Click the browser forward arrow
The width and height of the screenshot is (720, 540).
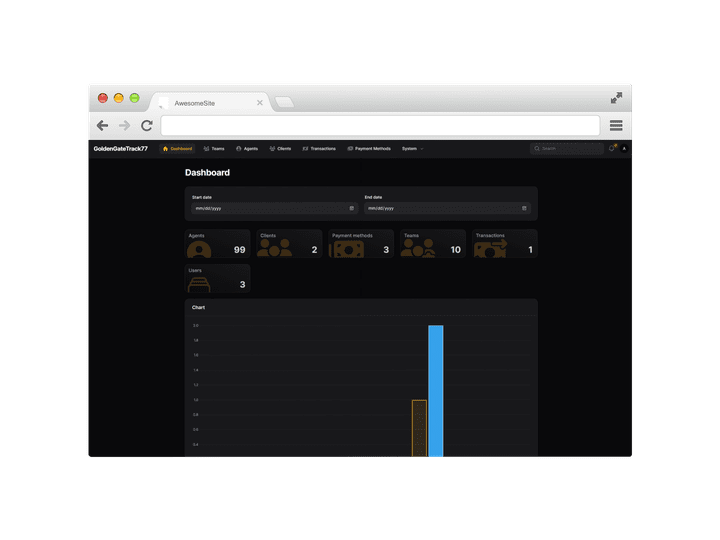click(124, 125)
